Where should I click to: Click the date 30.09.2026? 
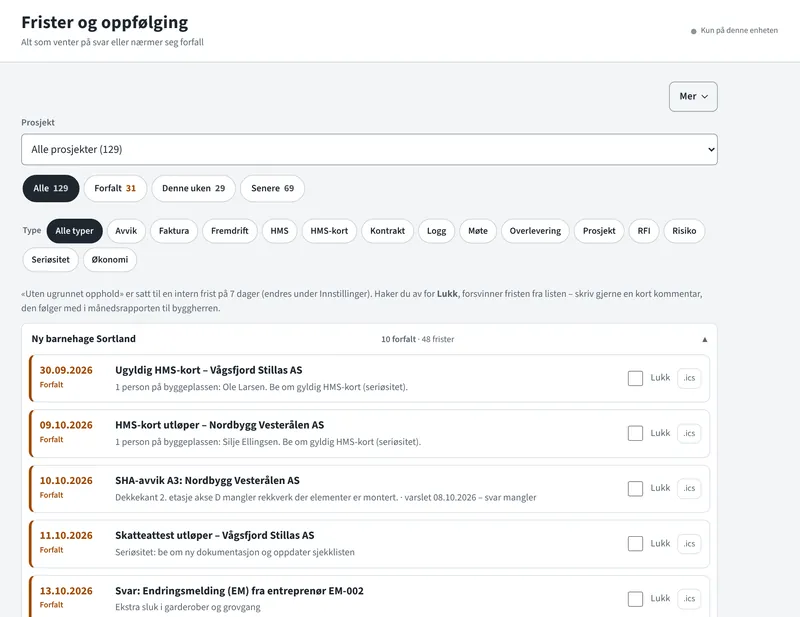(x=66, y=371)
